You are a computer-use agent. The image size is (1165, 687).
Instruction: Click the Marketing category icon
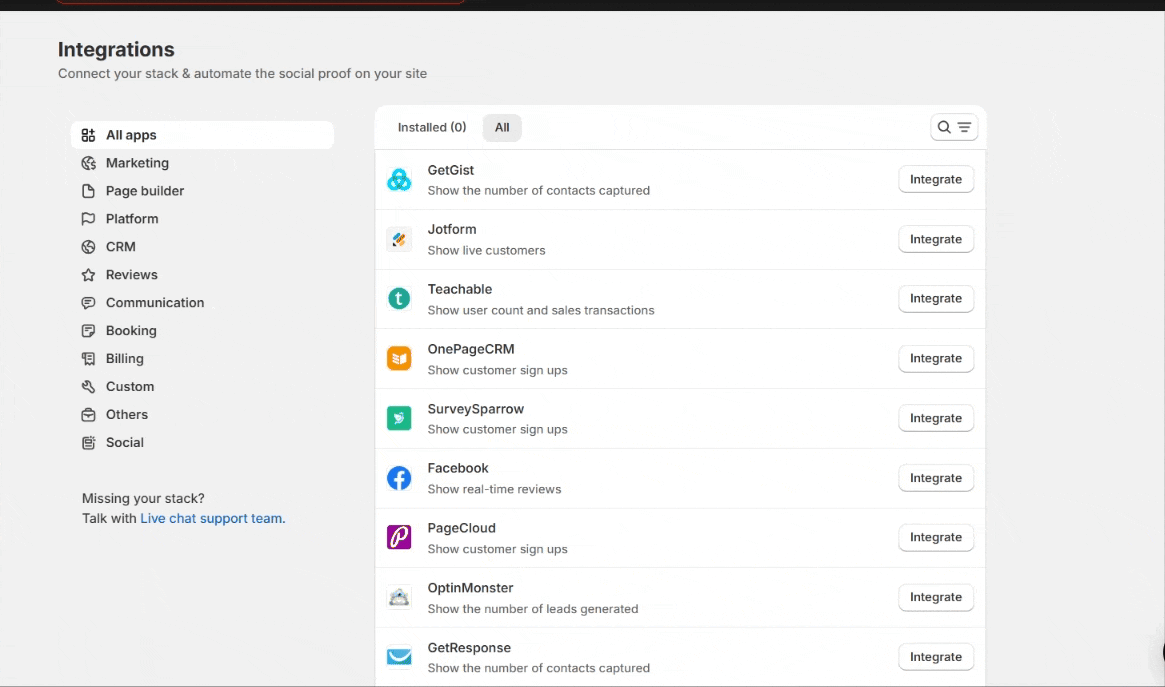pyautogui.click(x=88, y=163)
